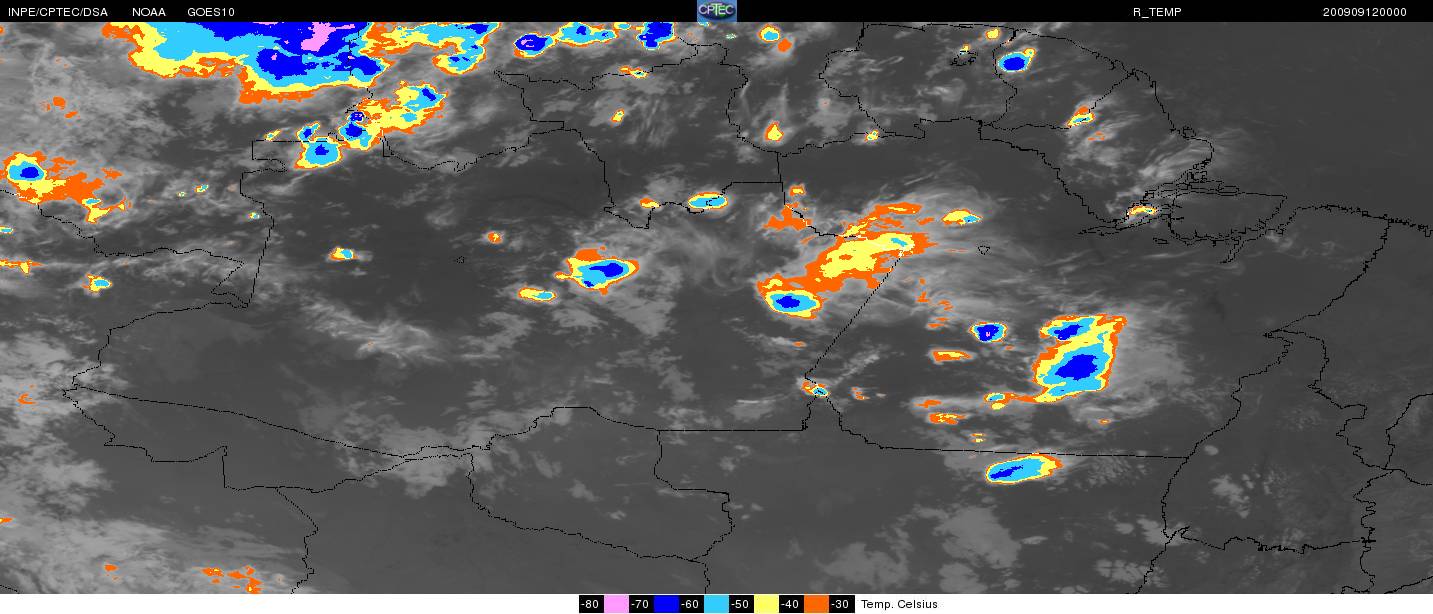Click the -50 legend label
Viewport: 1433px width, 614px height.
click(741, 604)
